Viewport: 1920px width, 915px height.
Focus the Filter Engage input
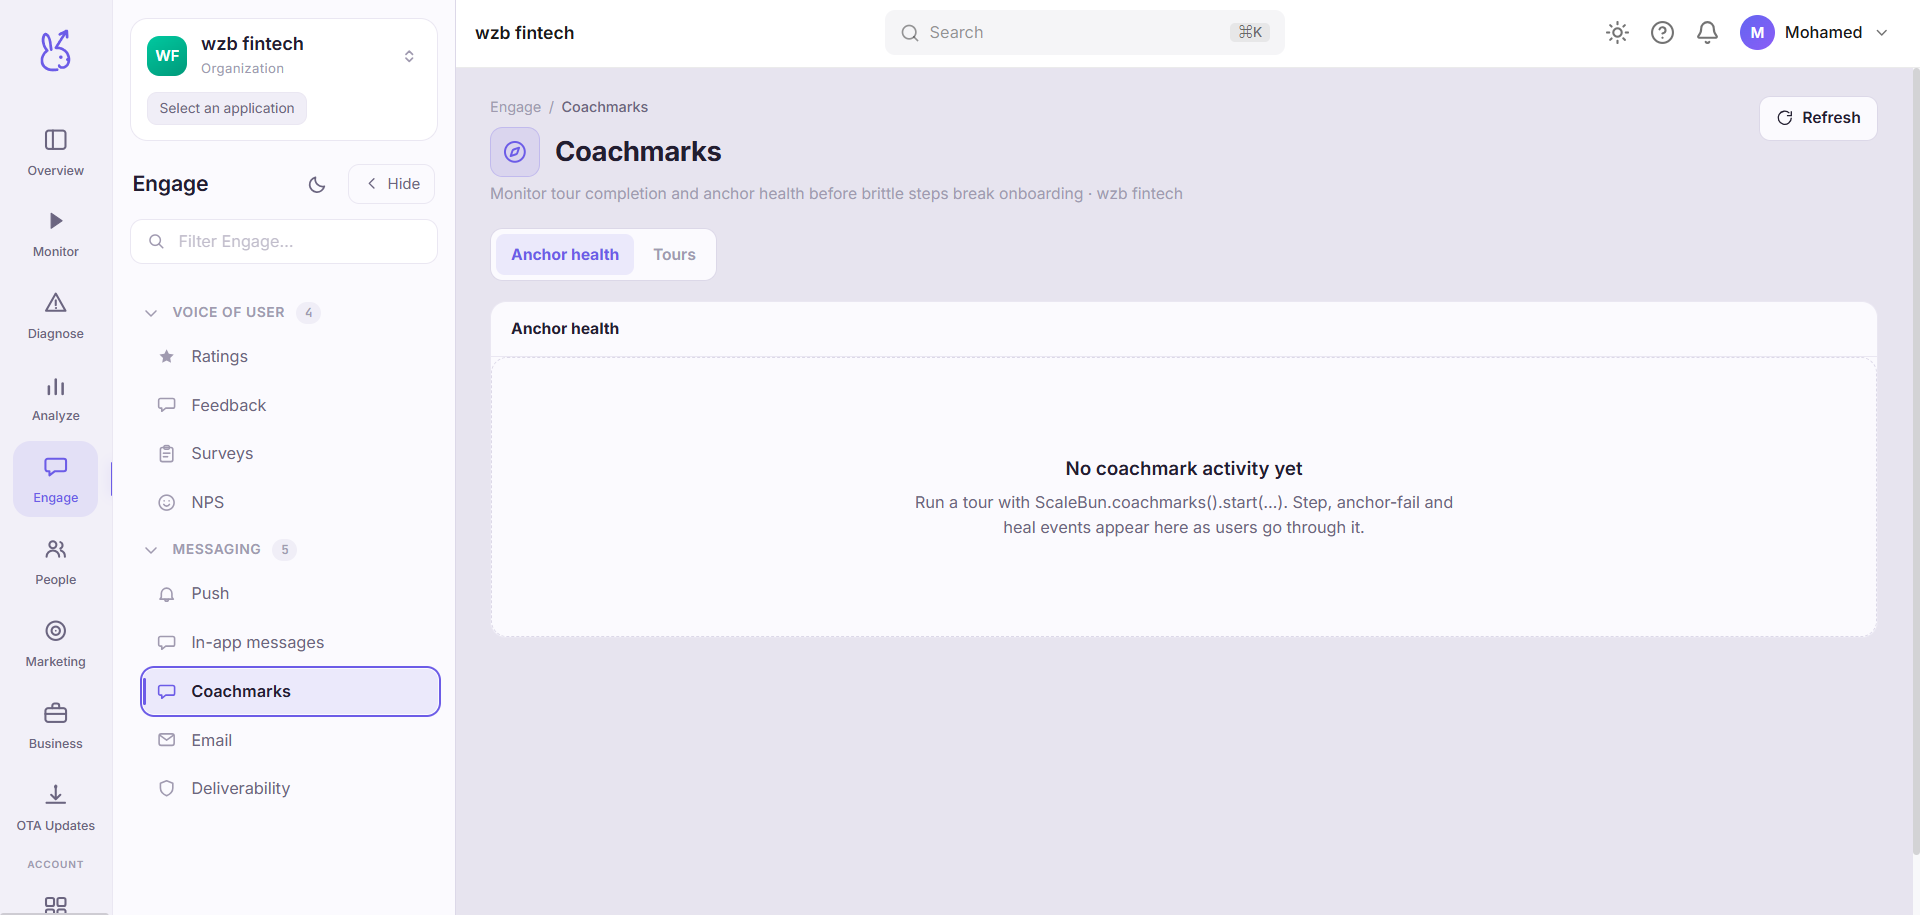[x=284, y=241]
